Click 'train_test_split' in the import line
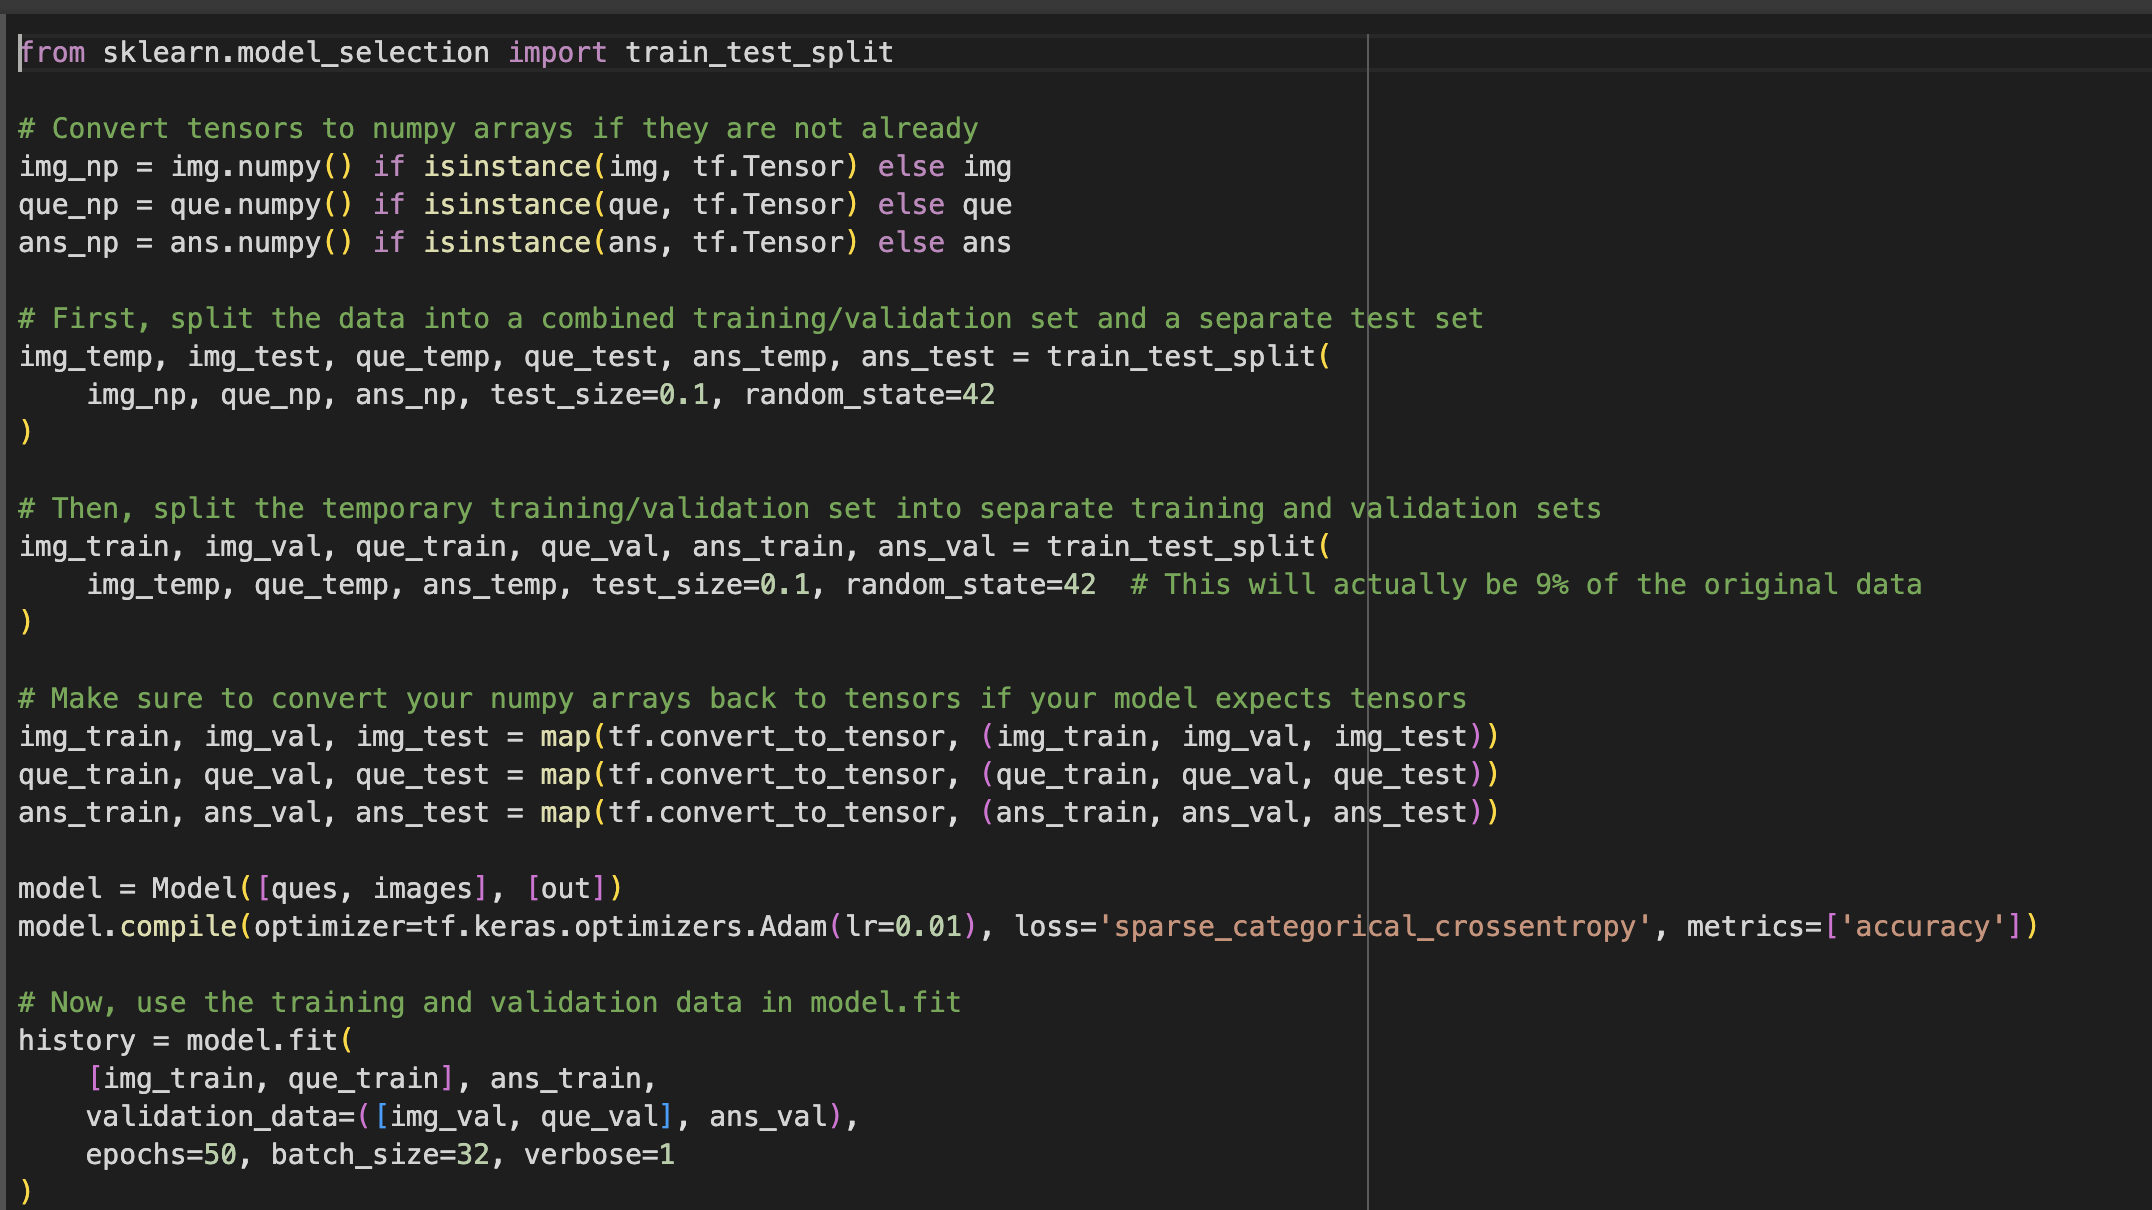2152x1210 pixels. [x=759, y=52]
